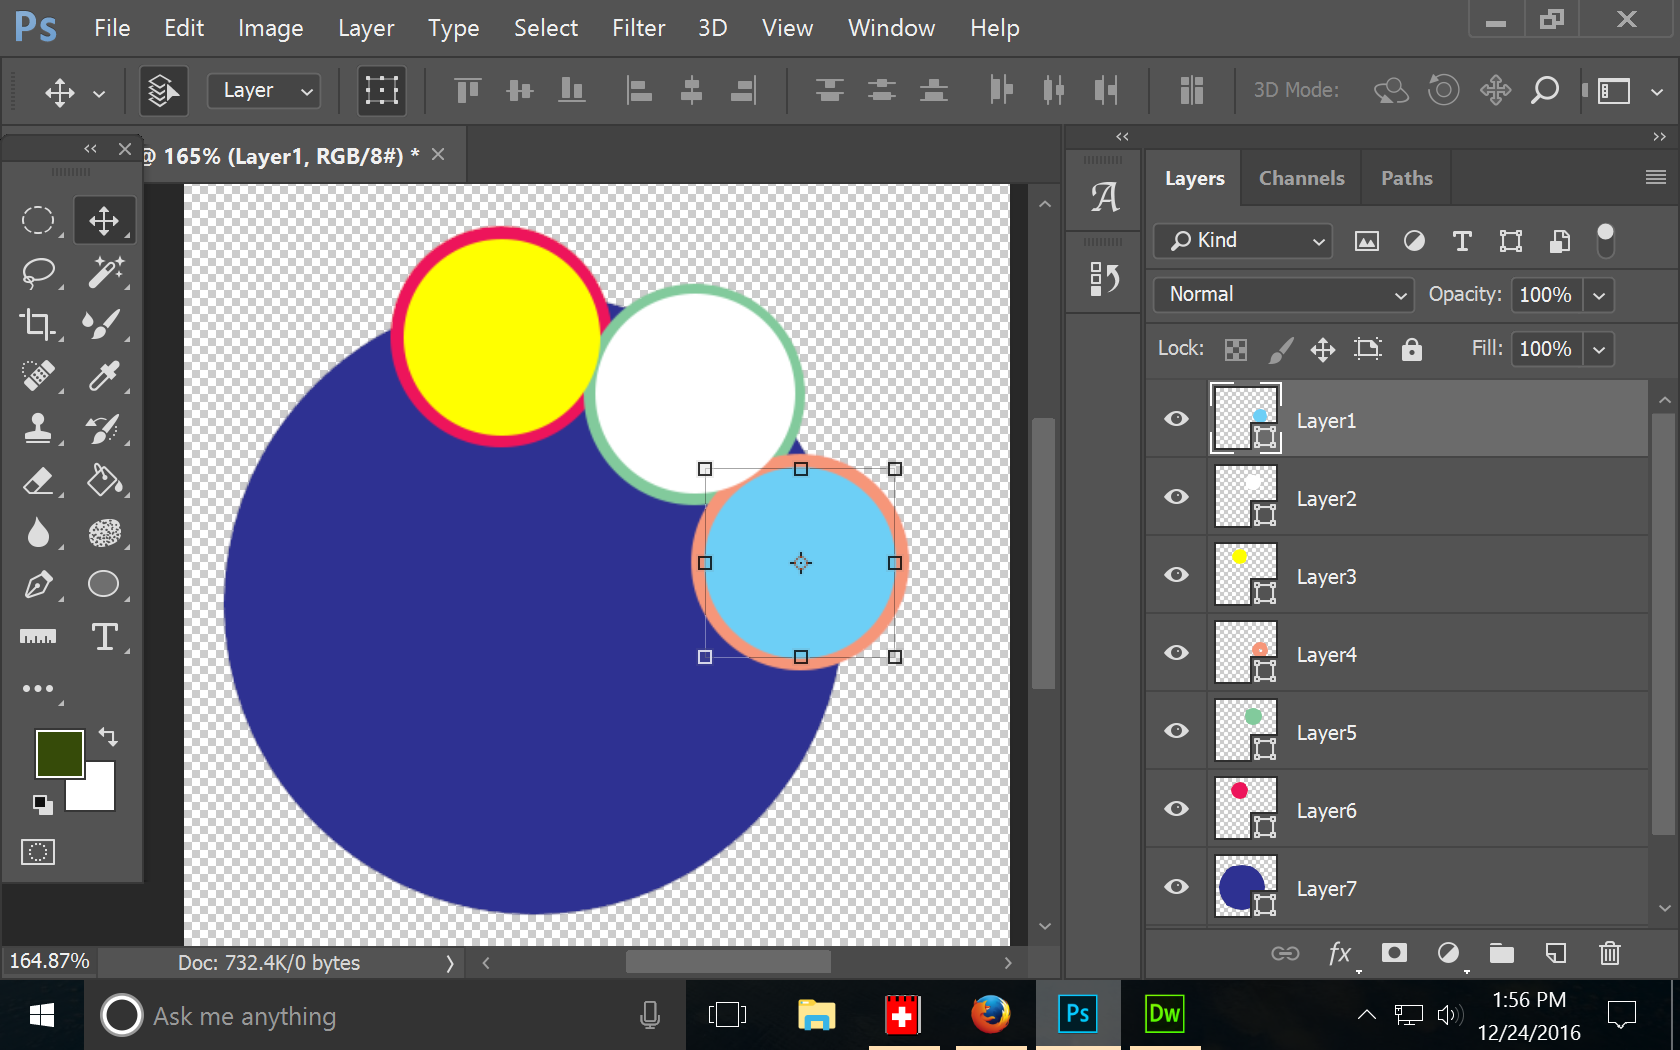Expand the Opacity slider dropdown arrow
Image resolution: width=1680 pixels, height=1050 pixels.
coord(1599,295)
